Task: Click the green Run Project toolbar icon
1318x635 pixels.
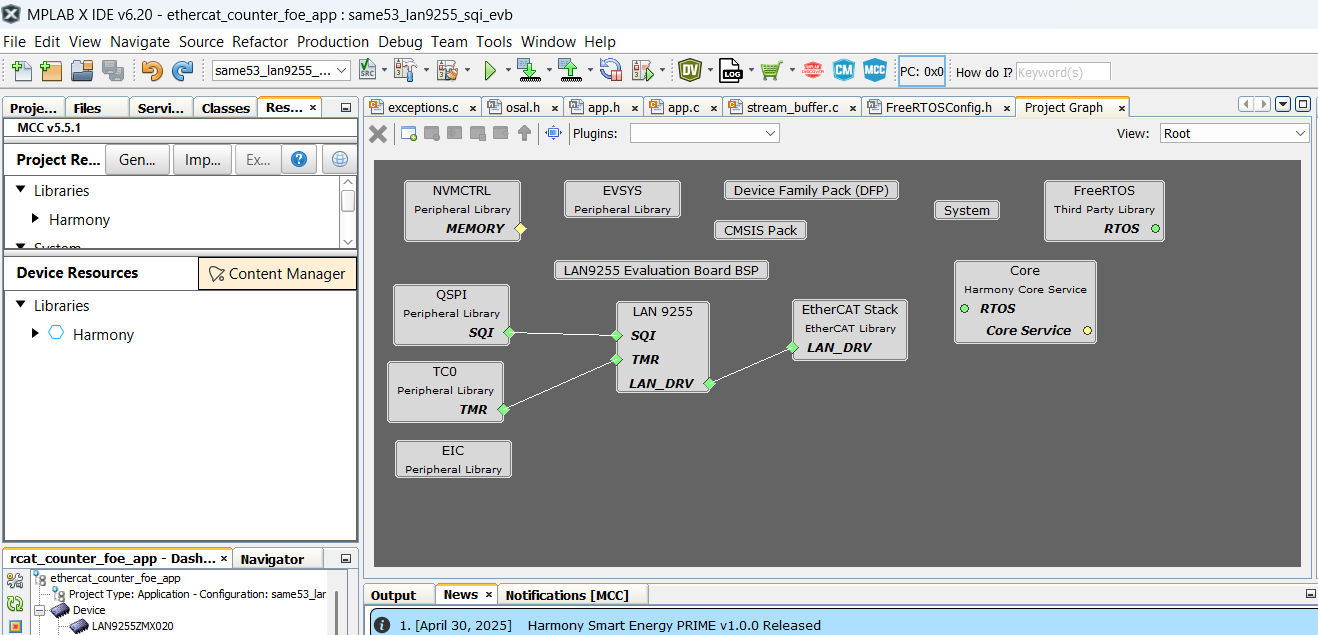Action: 492,70
